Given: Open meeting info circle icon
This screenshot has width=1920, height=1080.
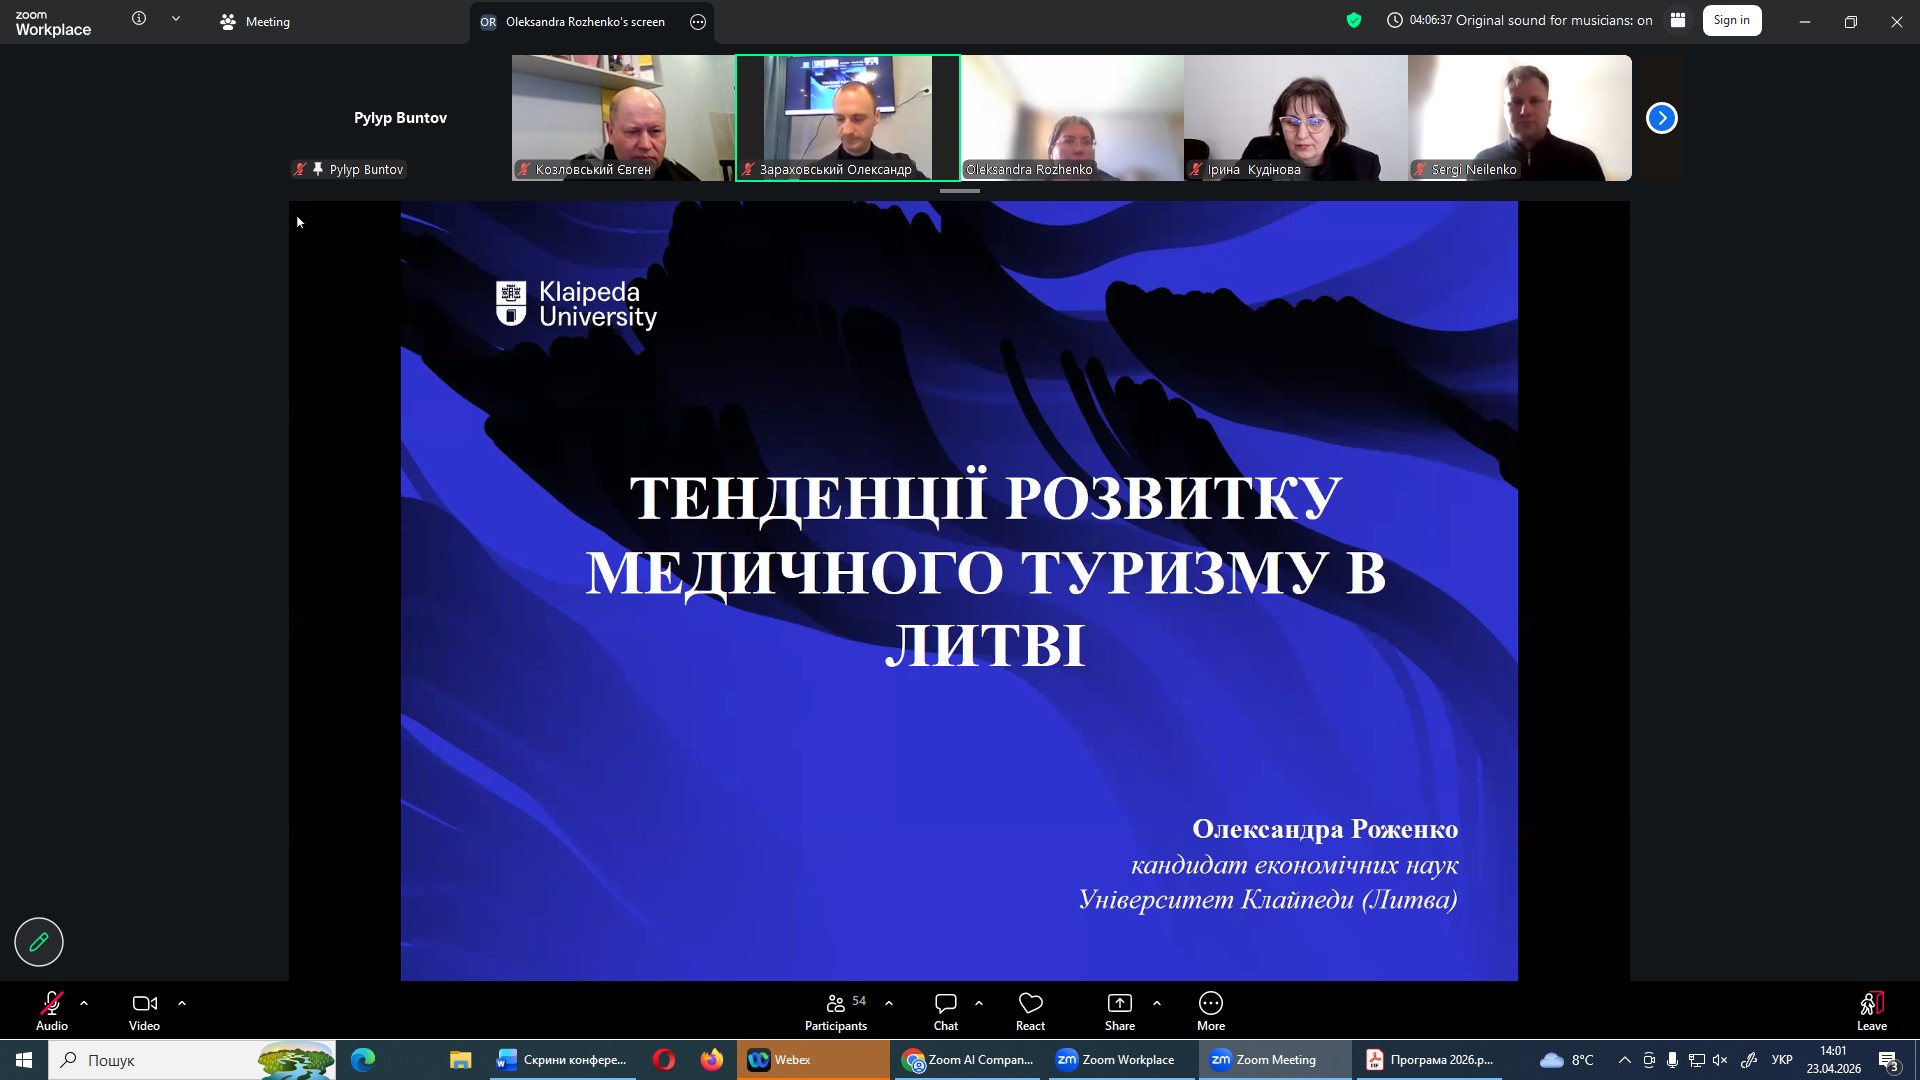Looking at the screenshot, I should pyautogui.click(x=139, y=19).
